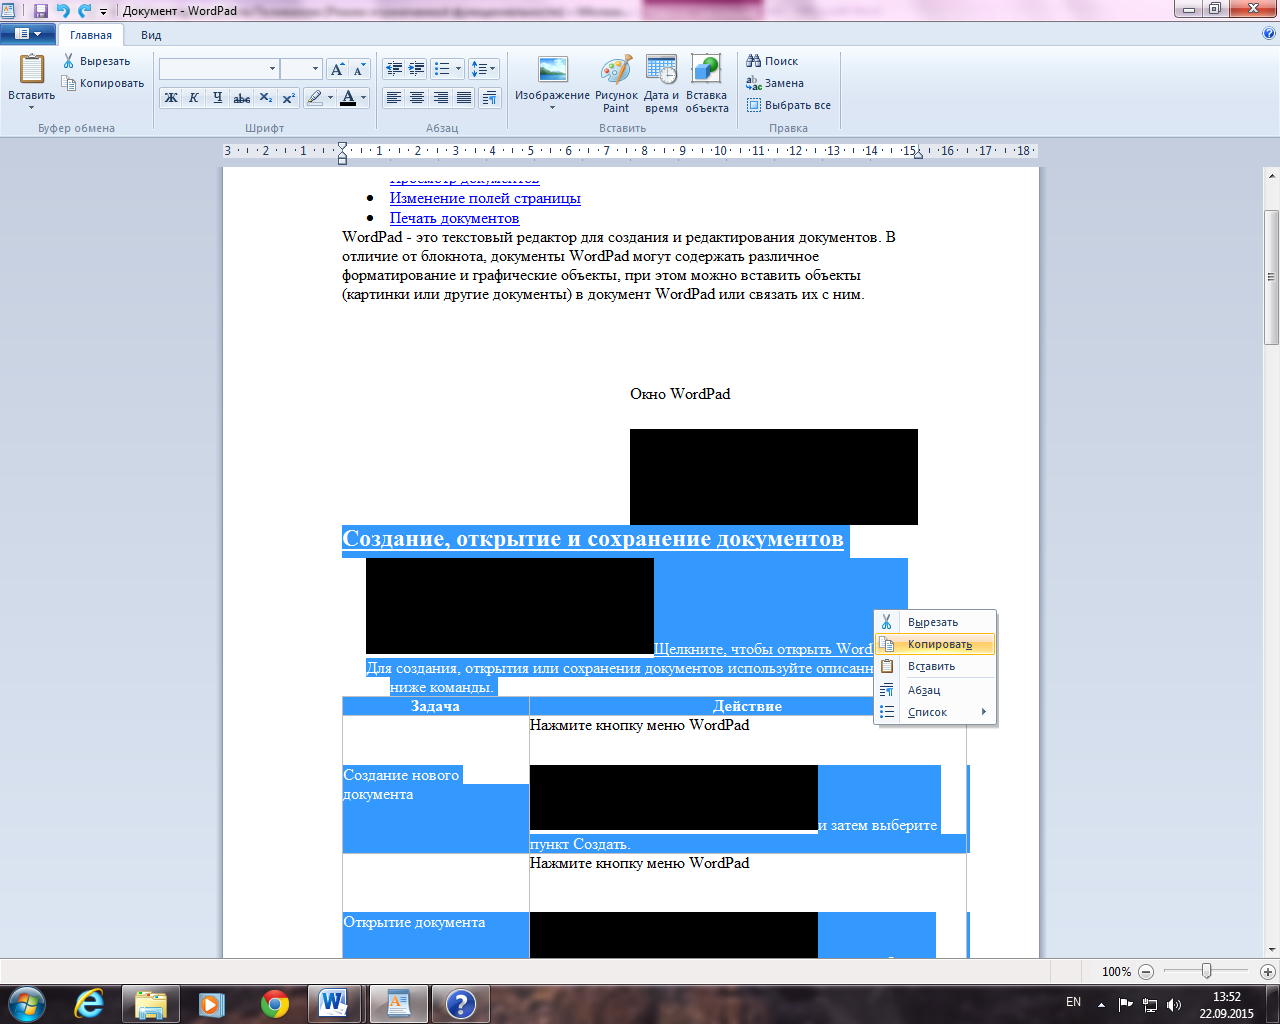Viewport: 1280px width, 1024px height.
Task: Choose Абзац in the context menu
Action: coord(935,690)
